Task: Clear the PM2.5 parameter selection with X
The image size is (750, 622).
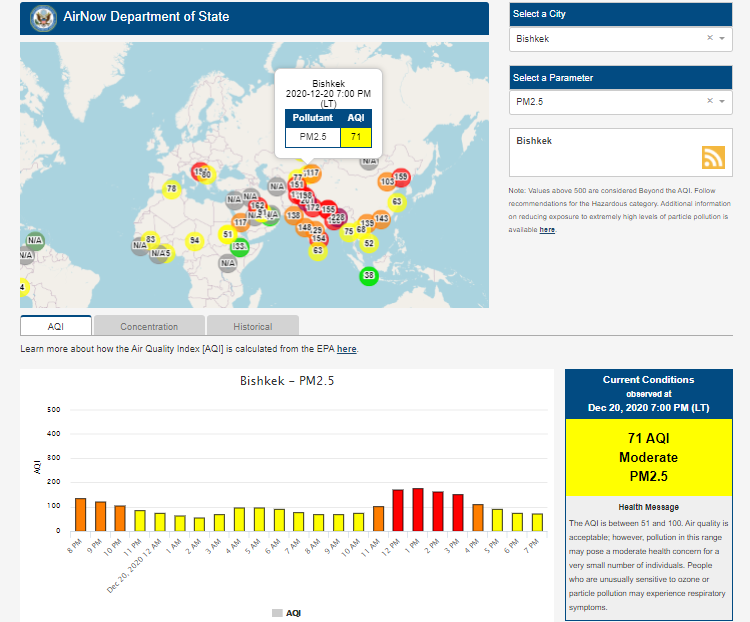Action: [709, 101]
